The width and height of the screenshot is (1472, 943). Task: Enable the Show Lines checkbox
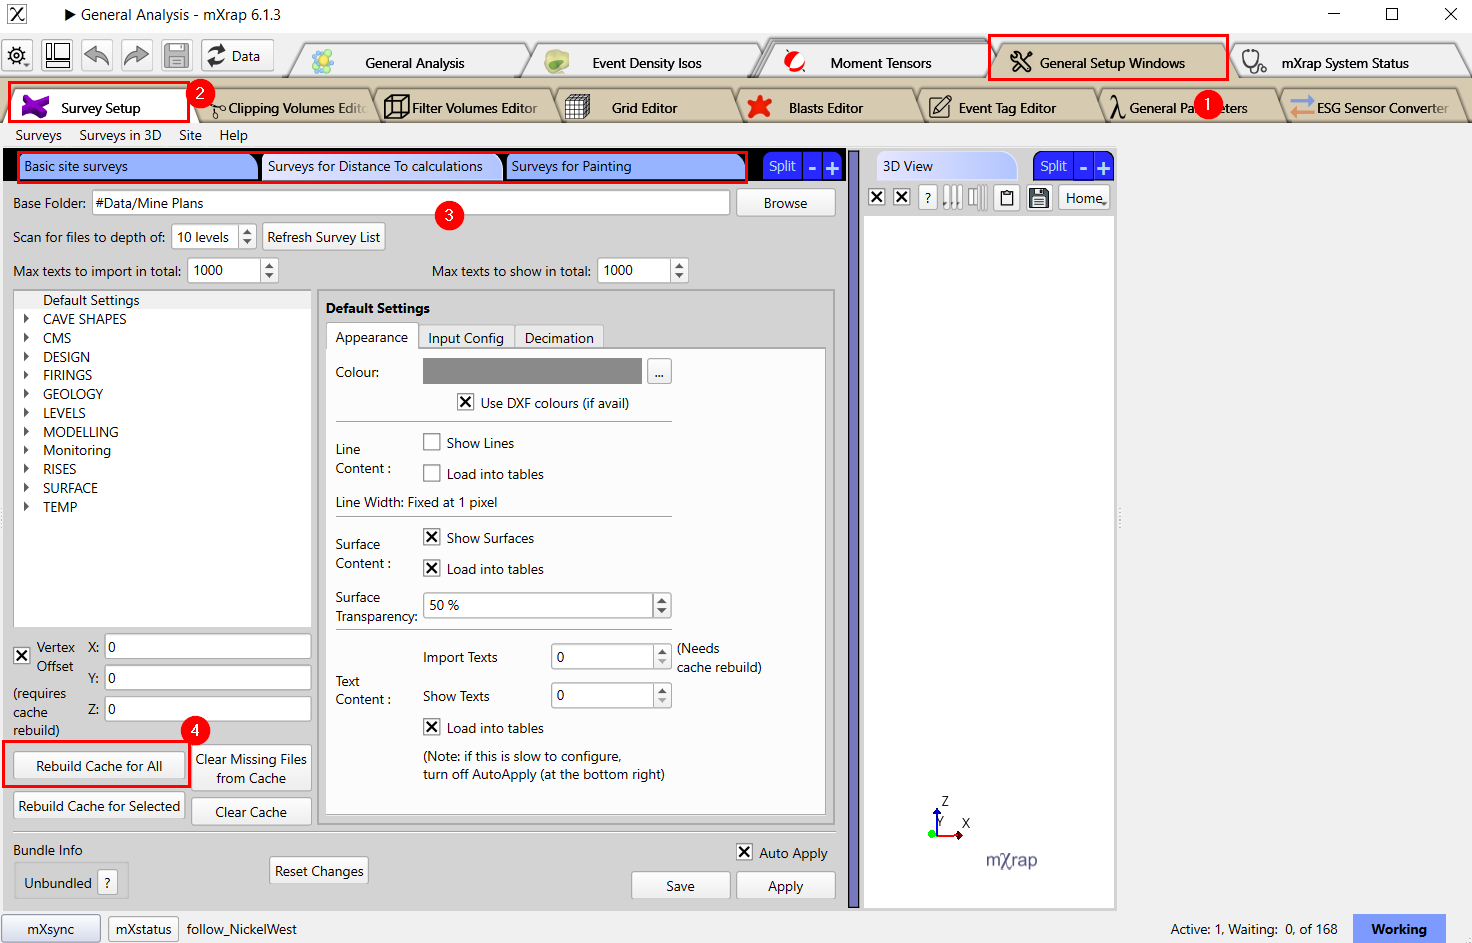(x=432, y=442)
